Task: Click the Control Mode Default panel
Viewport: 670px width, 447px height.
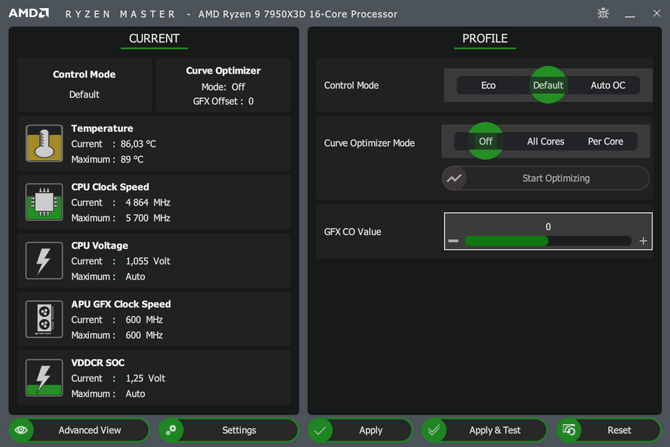Action: tap(84, 85)
